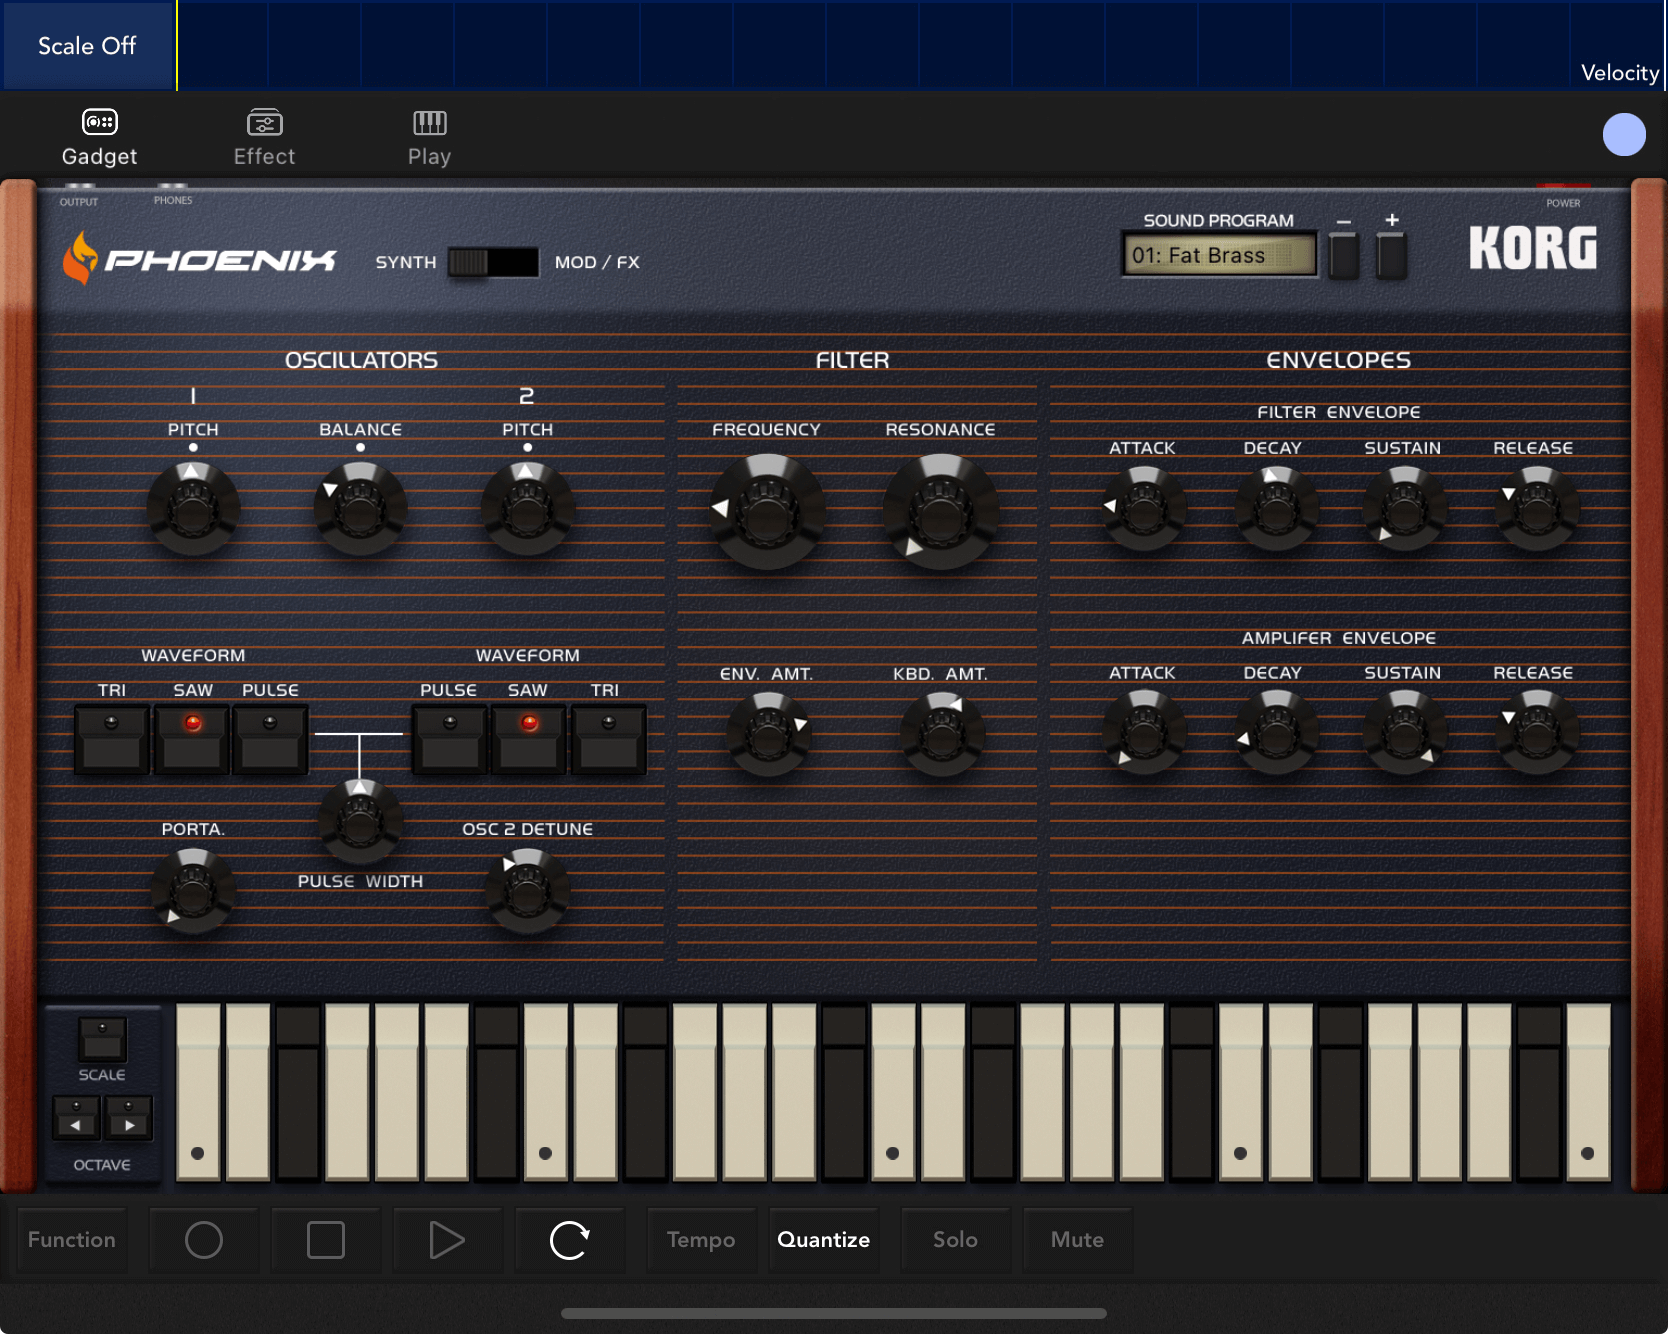Click the Amplifier Envelope Decay knob
1668x1334 pixels.
[1276, 733]
